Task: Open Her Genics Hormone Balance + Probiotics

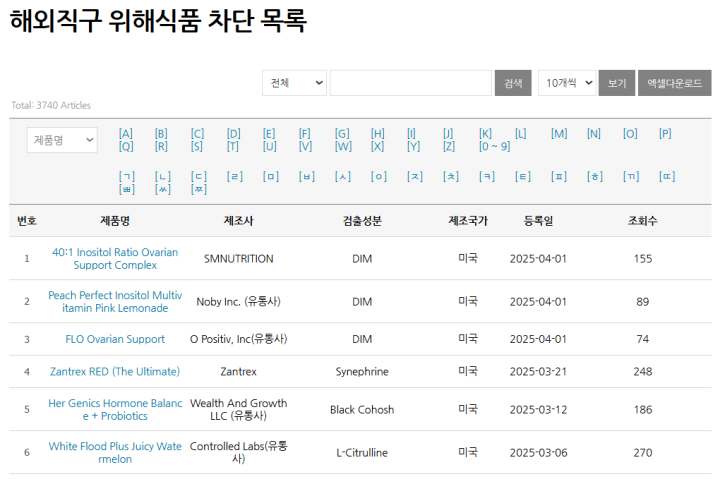Action: click(x=115, y=410)
